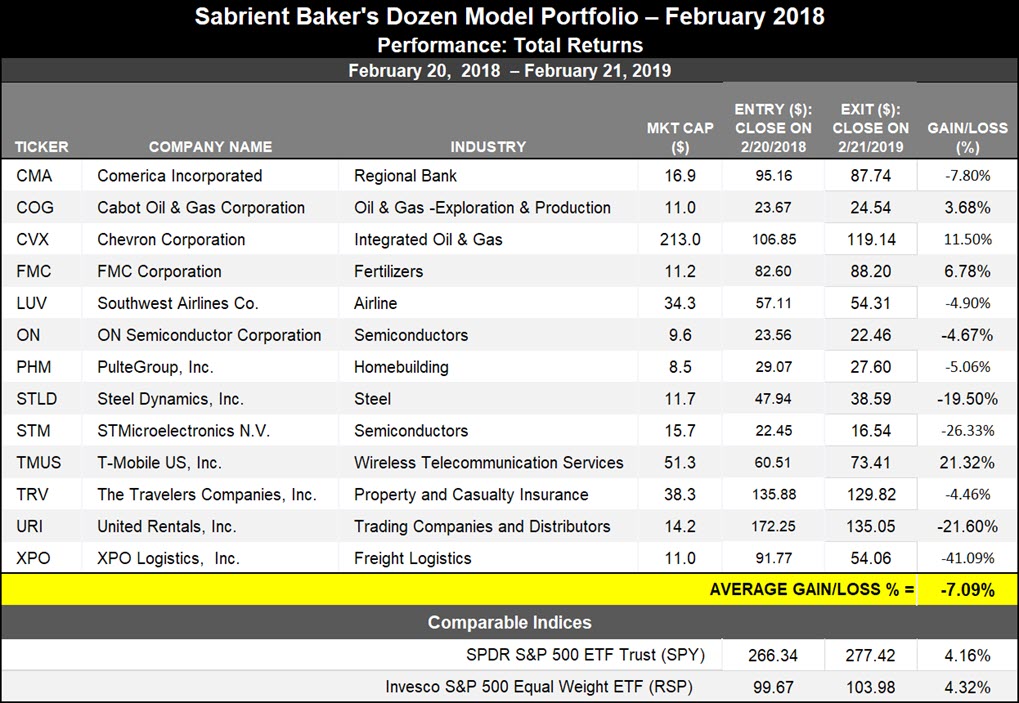Select the TMUS ticker cell
Image resolution: width=1019 pixels, height=703 pixels.
tap(39, 462)
